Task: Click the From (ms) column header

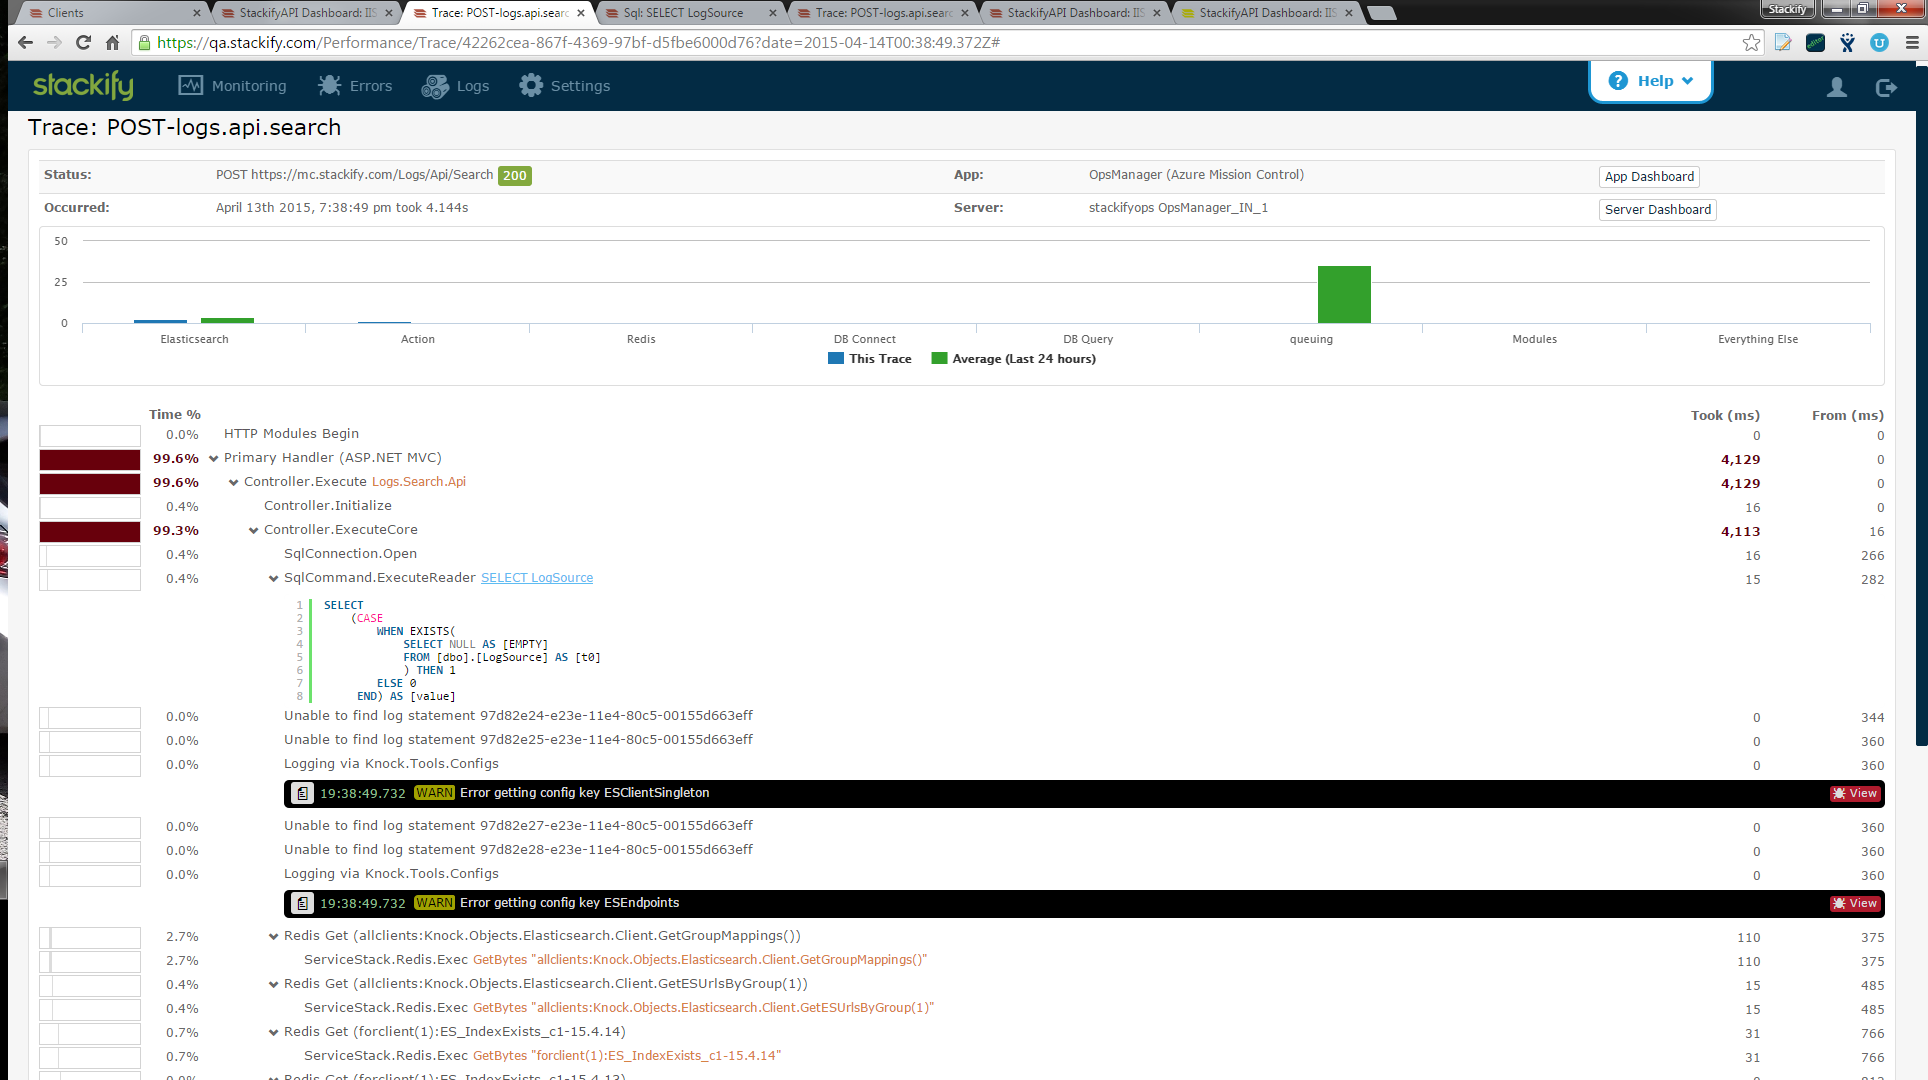Action: tap(1847, 416)
